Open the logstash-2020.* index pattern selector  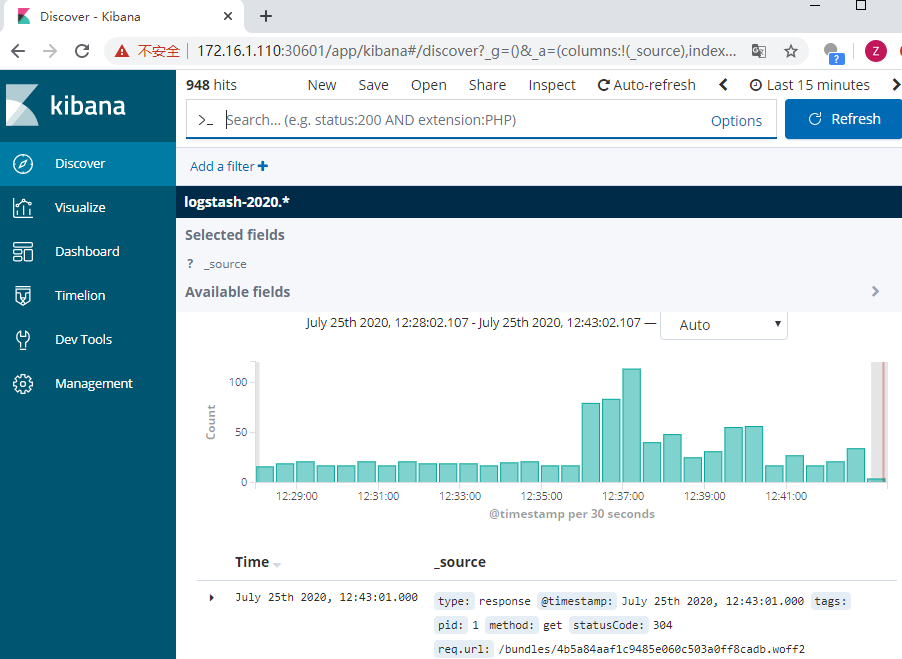236,202
